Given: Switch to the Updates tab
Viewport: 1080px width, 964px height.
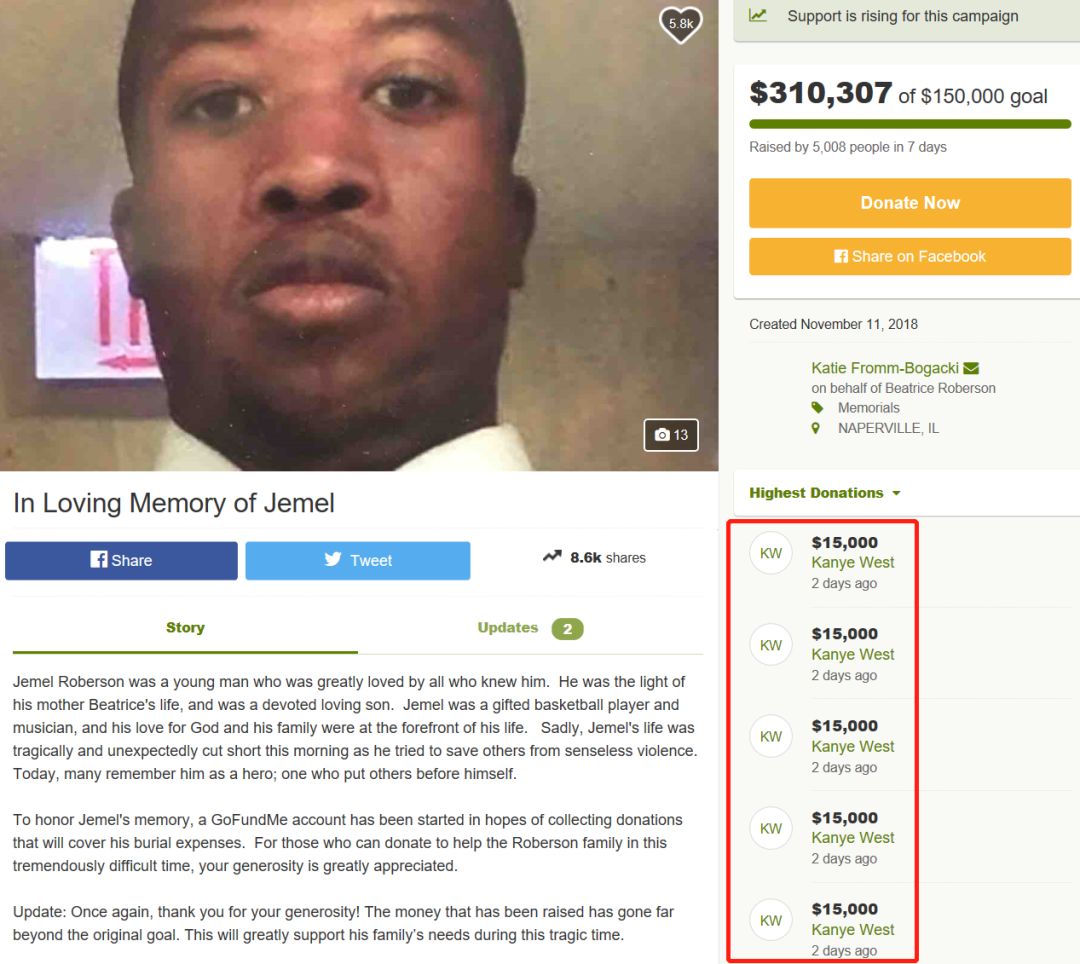Looking at the screenshot, I should [530, 628].
